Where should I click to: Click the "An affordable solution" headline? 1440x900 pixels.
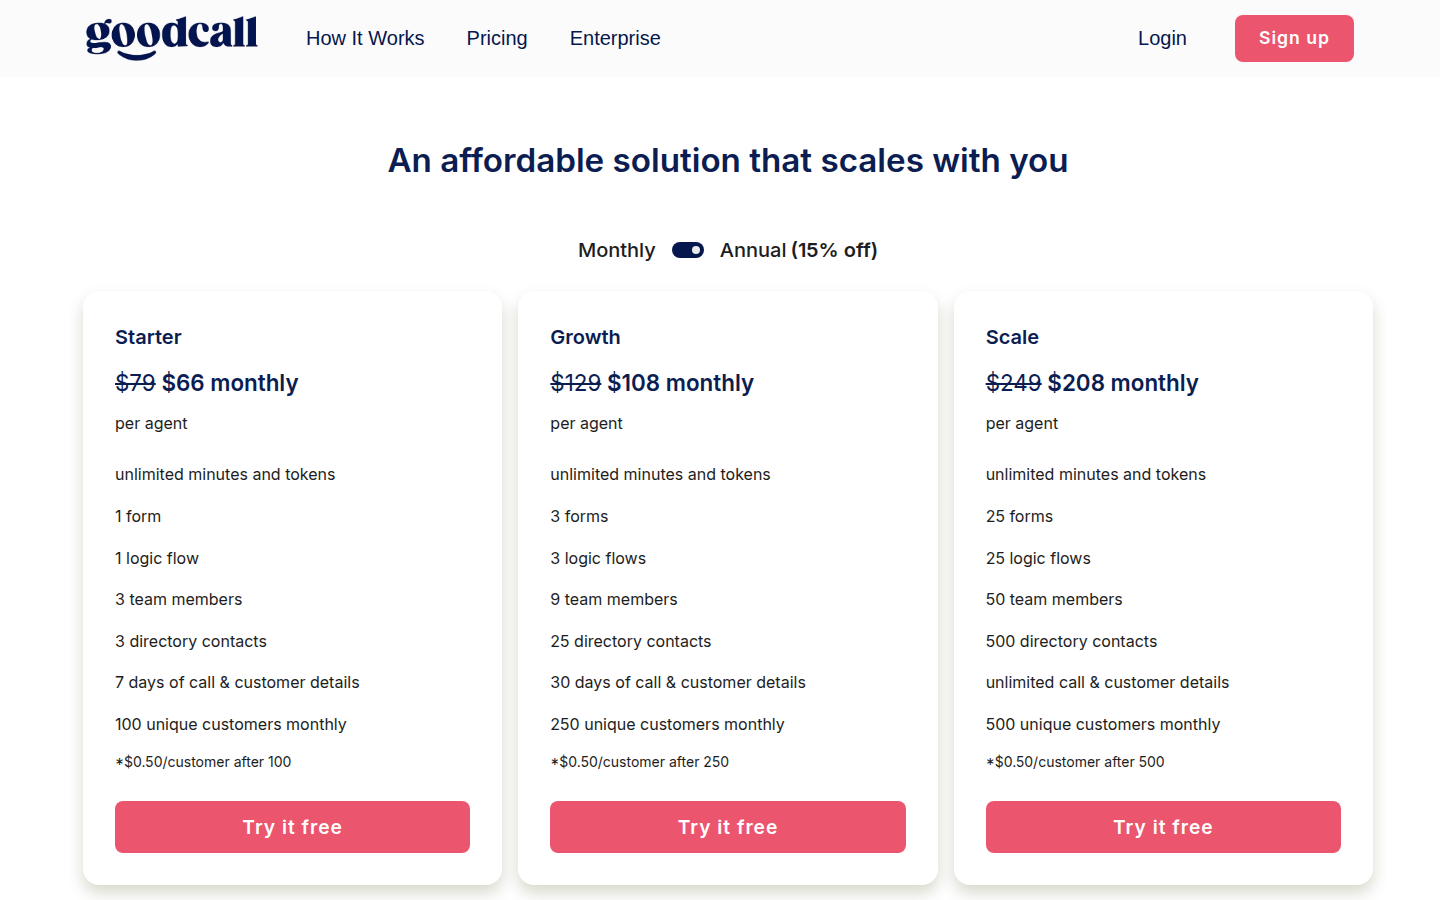[x=728, y=160]
